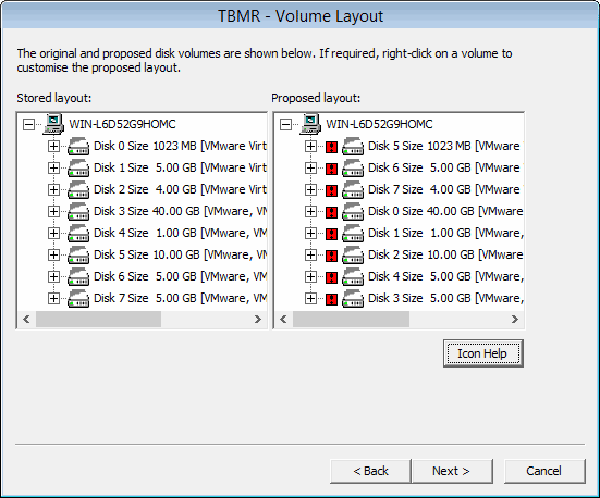Select proposed row 'Disk 2 Size 10.00 GB'
Viewport: 600px width, 498px height.
click(445, 255)
